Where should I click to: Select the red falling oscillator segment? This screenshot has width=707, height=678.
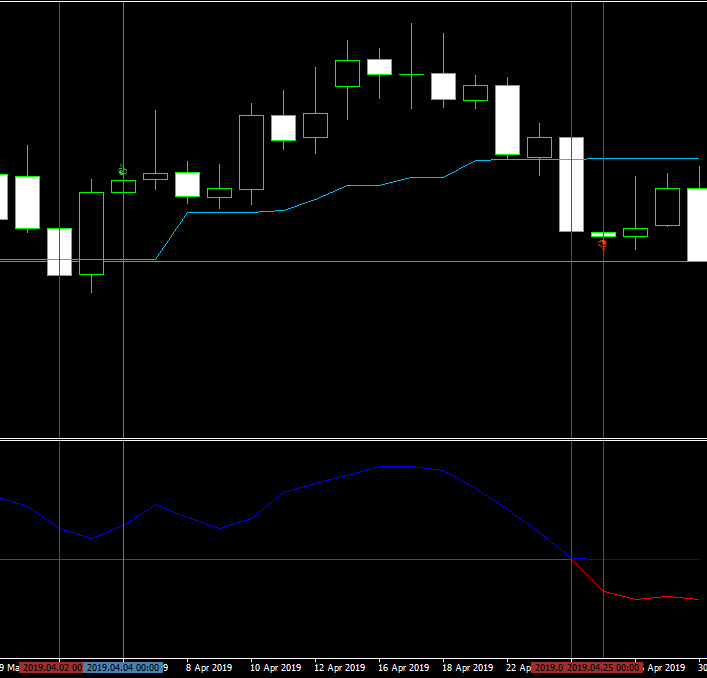click(x=588, y=575)
